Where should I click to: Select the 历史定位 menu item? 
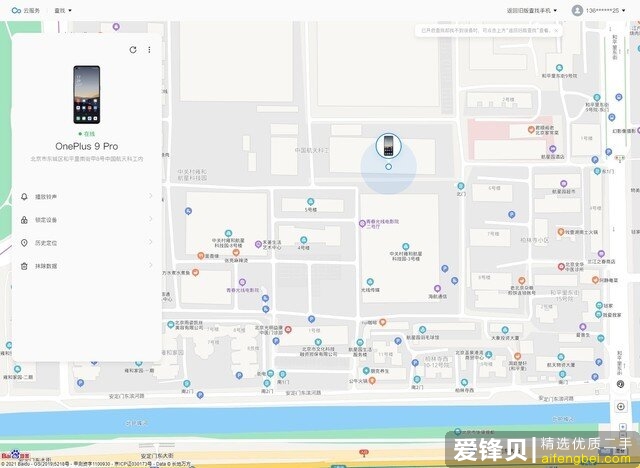pyautogui.click(x=46, y=242)
